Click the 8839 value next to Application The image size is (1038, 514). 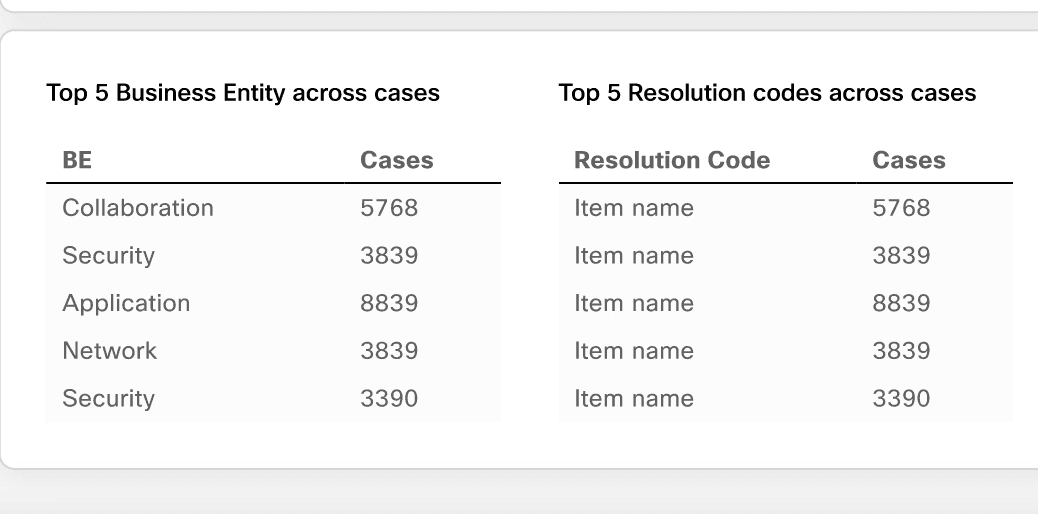click(x=389, y=303)
